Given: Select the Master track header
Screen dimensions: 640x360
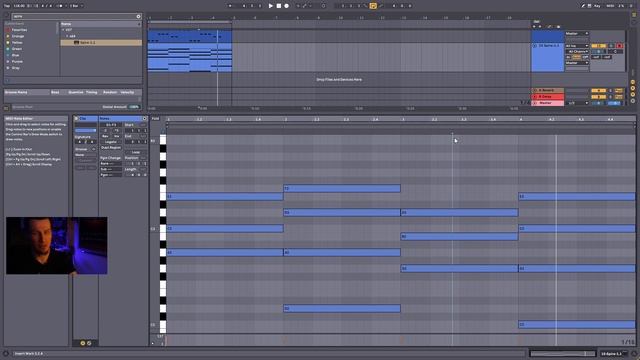Looking at the screenshot, I should point(548,103).
